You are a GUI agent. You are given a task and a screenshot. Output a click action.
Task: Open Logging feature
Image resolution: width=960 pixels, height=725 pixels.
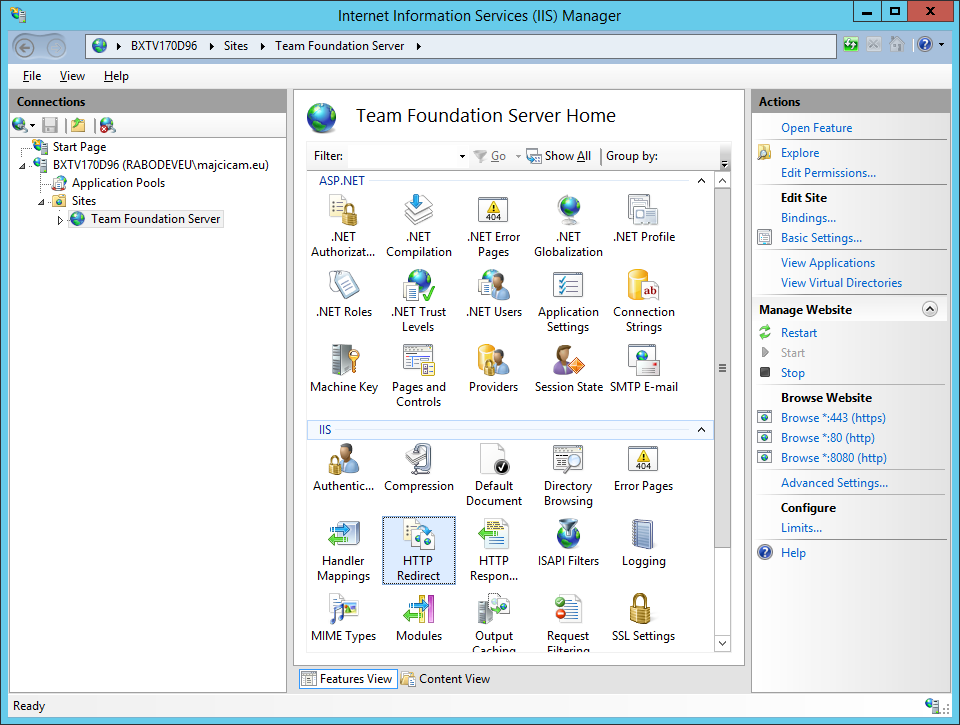(643, 543)
